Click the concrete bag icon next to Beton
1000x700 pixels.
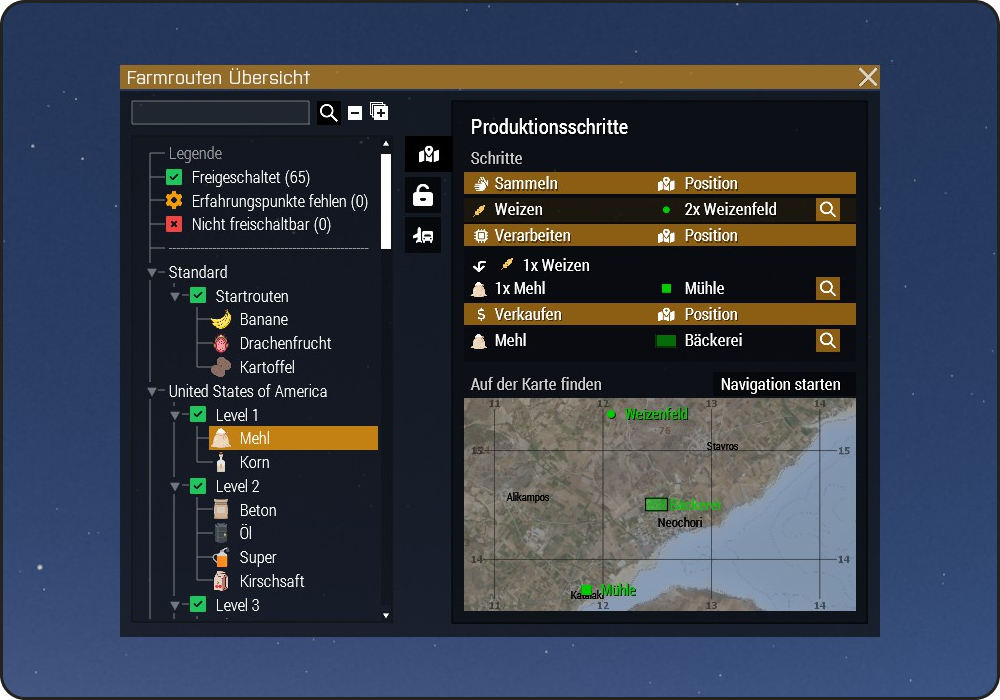[x=221, y=510]
